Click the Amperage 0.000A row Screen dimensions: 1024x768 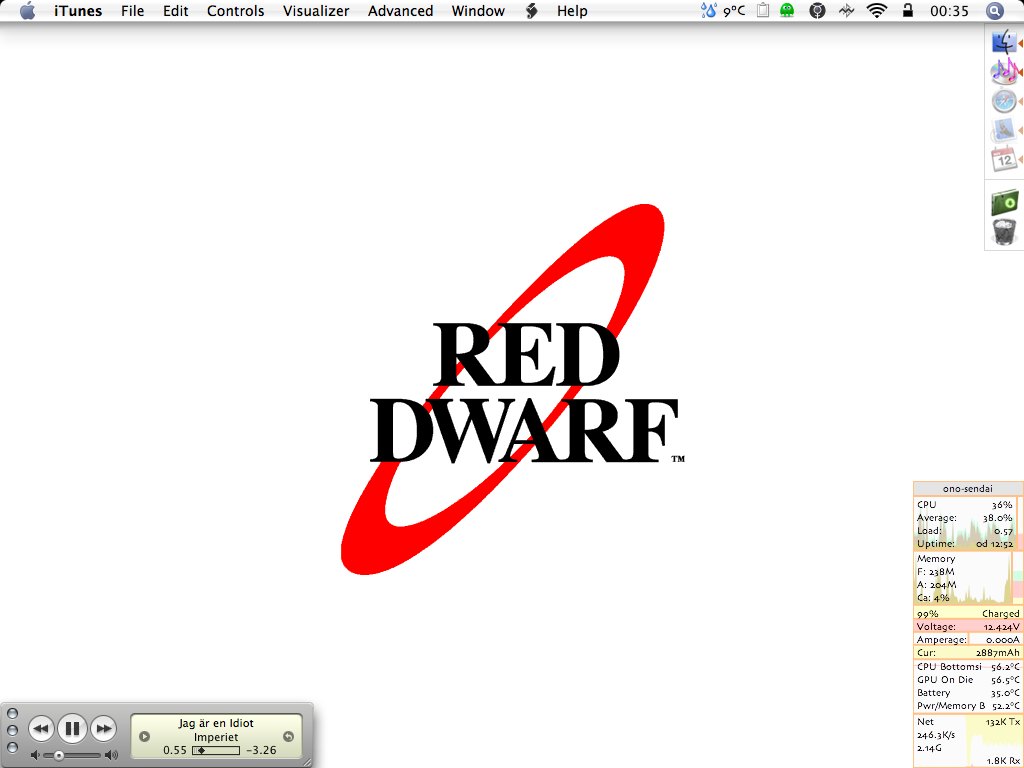968,640
